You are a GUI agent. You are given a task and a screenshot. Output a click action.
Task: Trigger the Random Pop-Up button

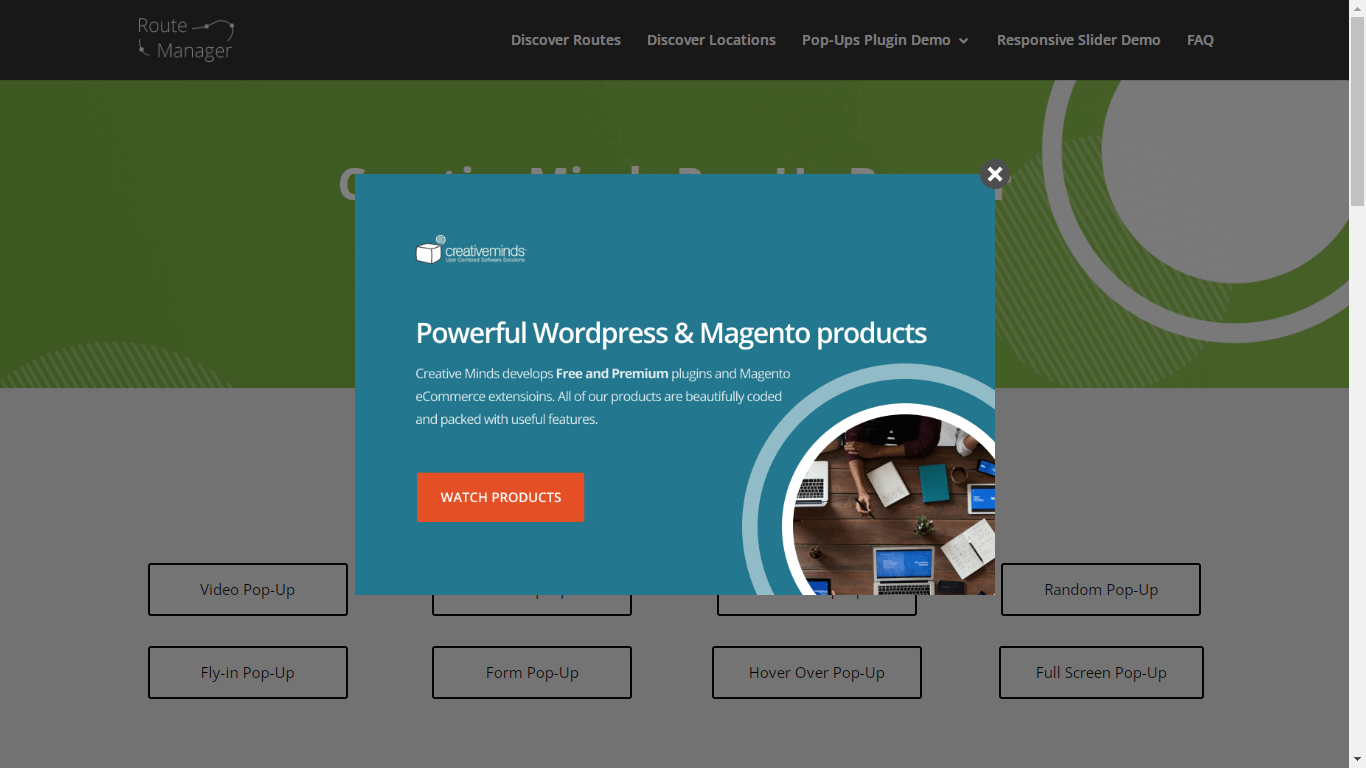coord(1100,589)
